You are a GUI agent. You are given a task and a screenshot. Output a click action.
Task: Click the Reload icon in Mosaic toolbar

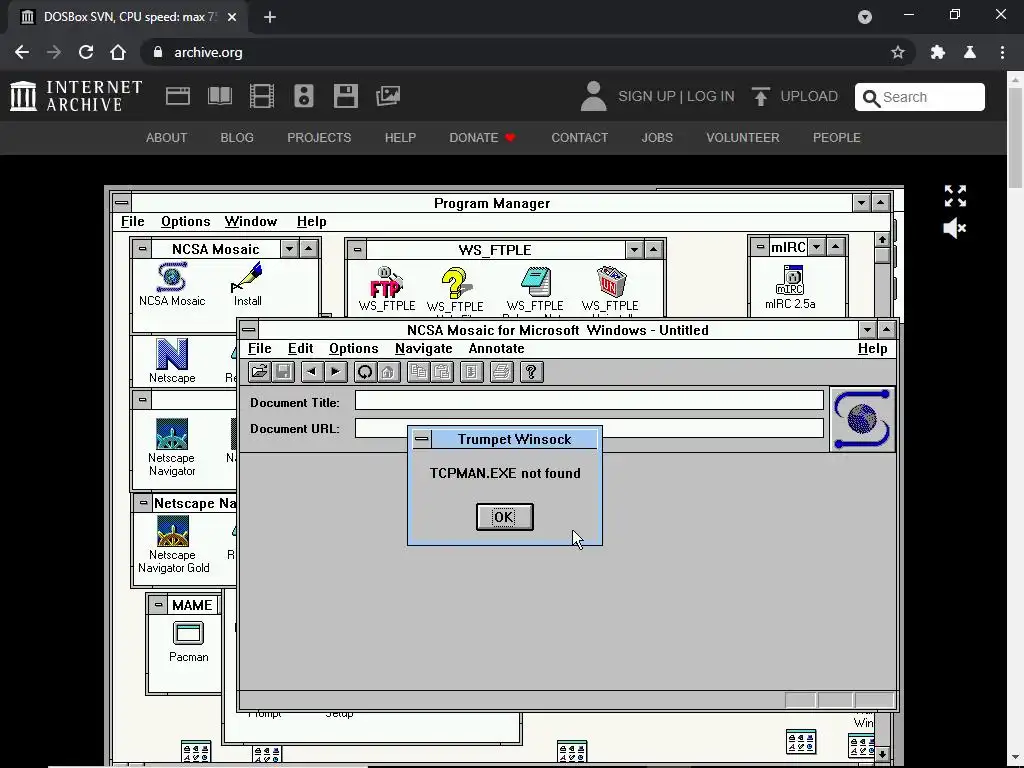coord(364,372)
